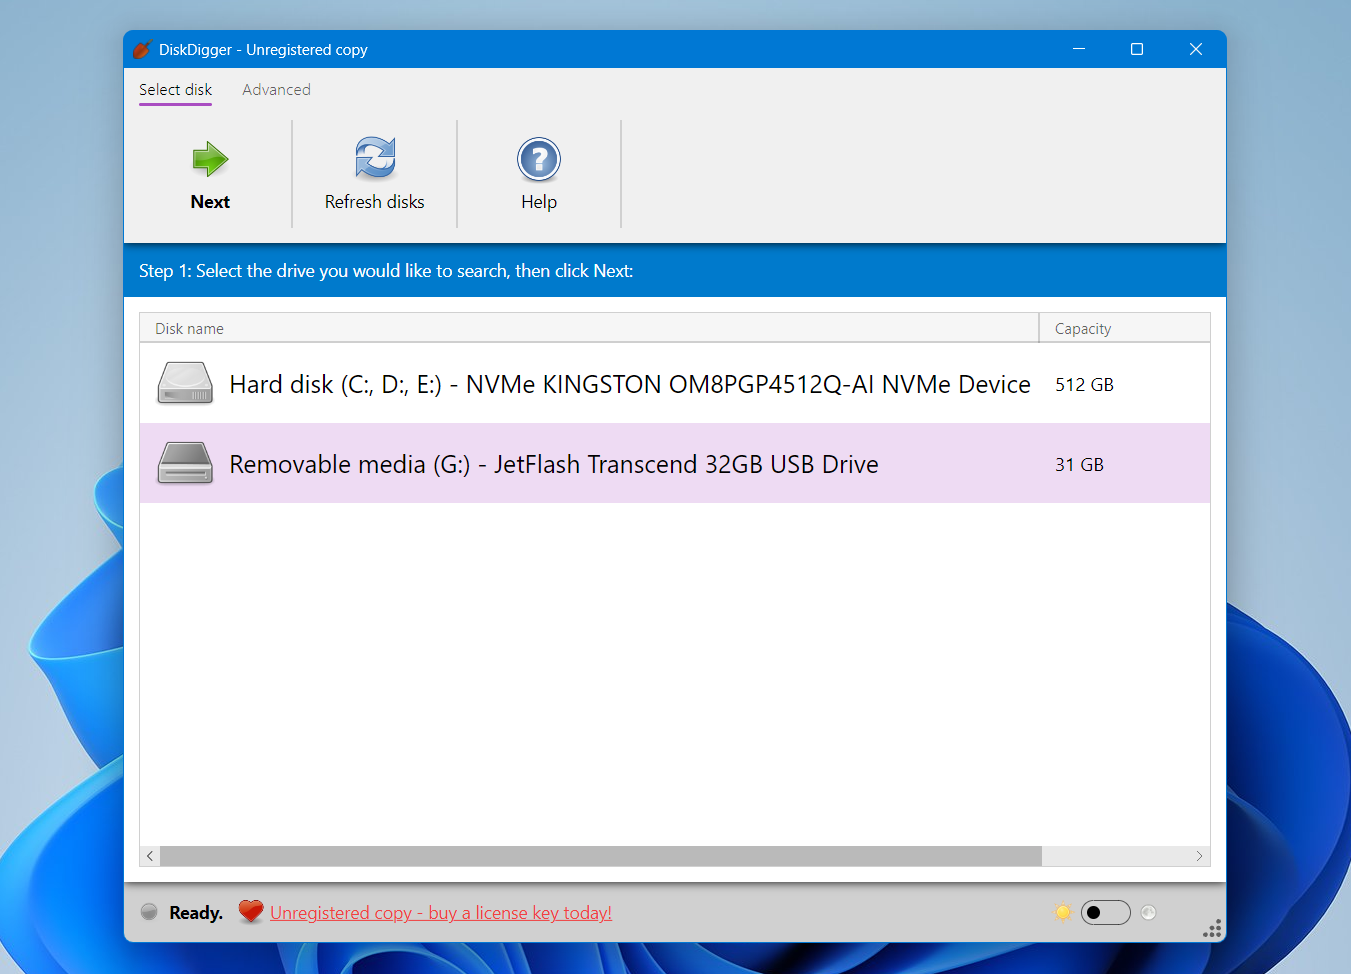Click the green Next arrow icon

[x=210, y=159]
